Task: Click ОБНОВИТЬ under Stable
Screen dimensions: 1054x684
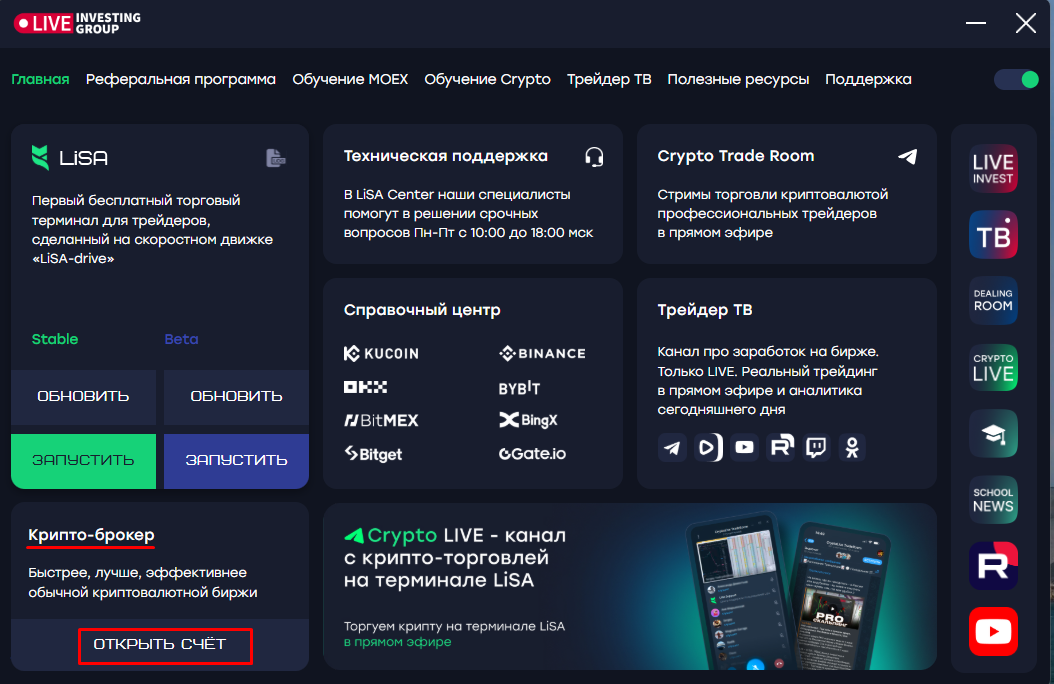Action: pos(83,396)
